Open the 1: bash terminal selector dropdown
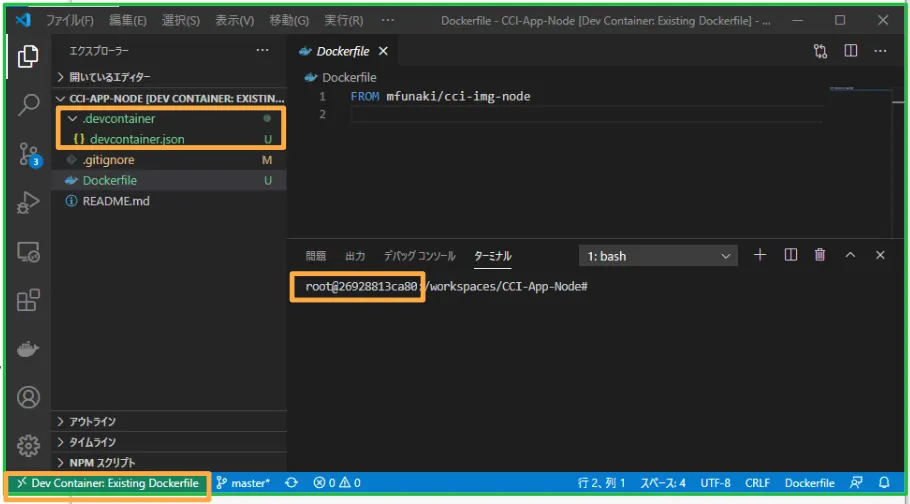 [x=658, y=256]
